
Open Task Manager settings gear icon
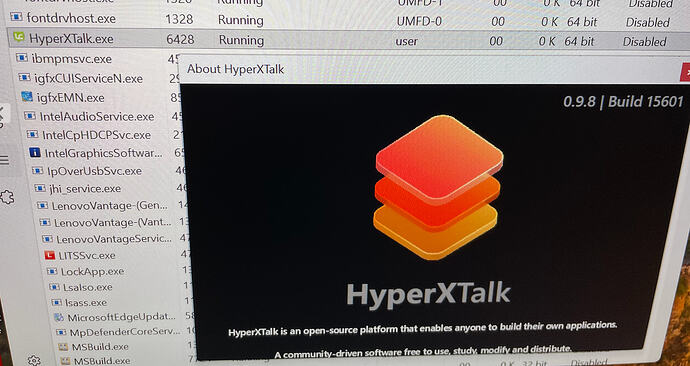(34, 360)
